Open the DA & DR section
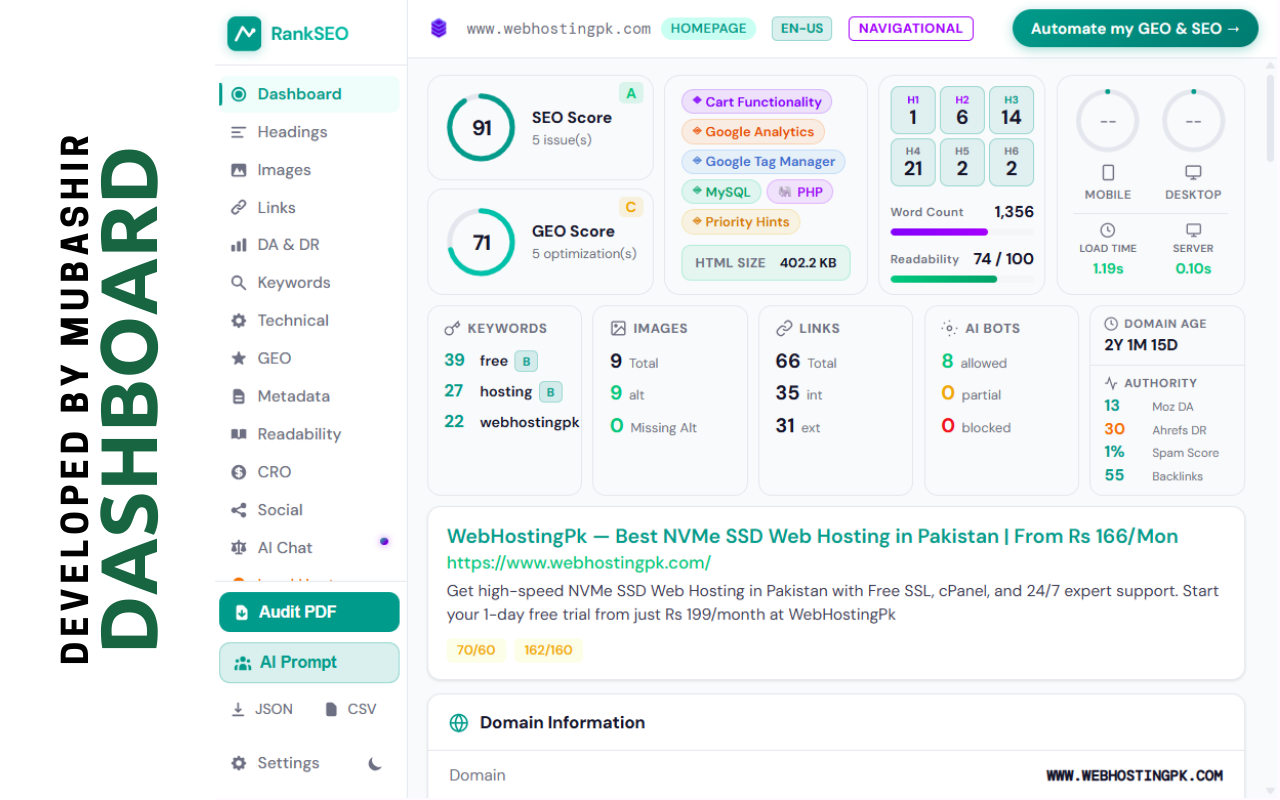Image resolution: width=1280 pixels, height=800 pixels. click(x=309, y=245)
